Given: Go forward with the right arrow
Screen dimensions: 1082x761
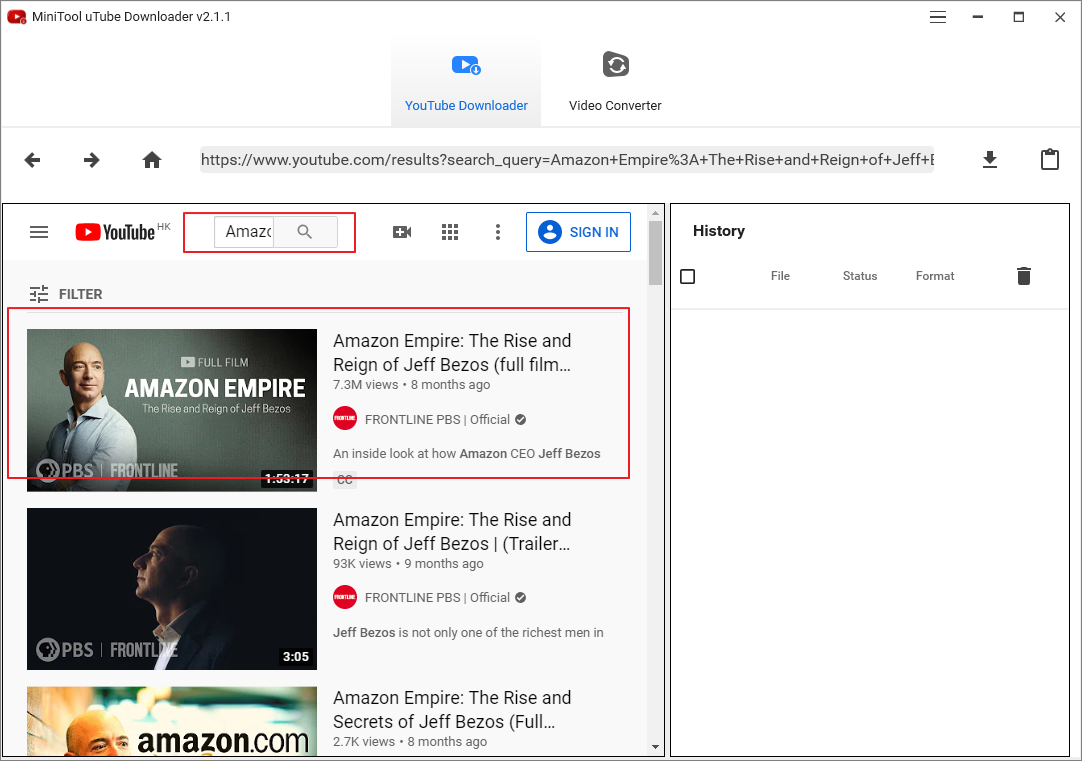Looking at the screenshot, I should [x=91, y=160].
